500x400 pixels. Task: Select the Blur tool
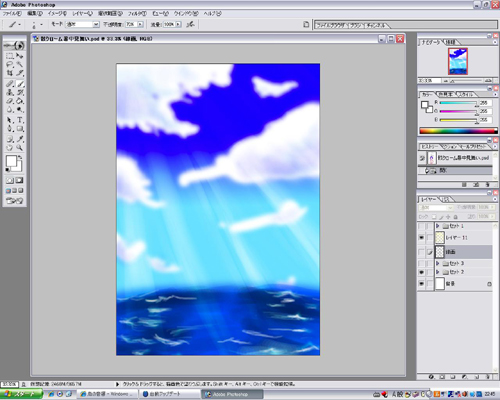pyautogui.click(x=10, y=109)
